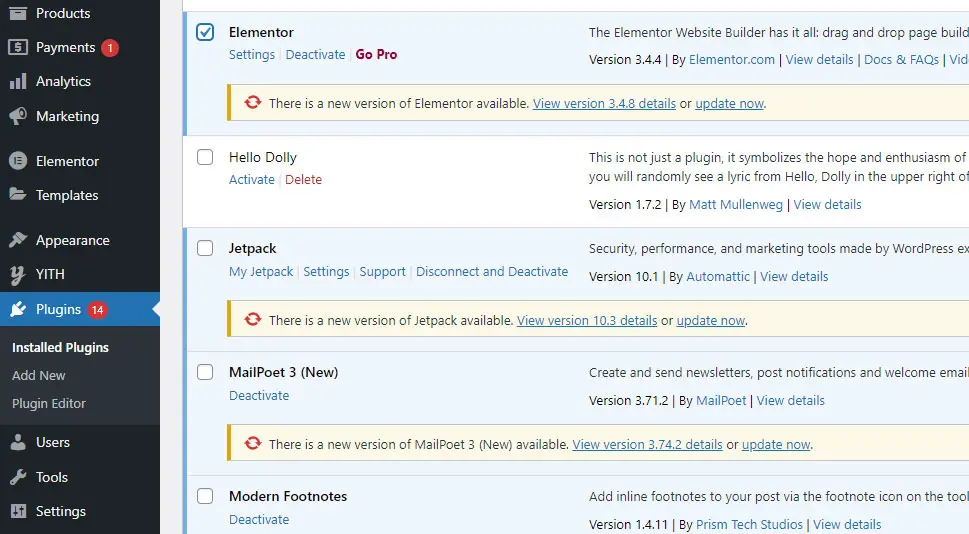View version 3.74.2 details for MailPoet

(647, 444)
